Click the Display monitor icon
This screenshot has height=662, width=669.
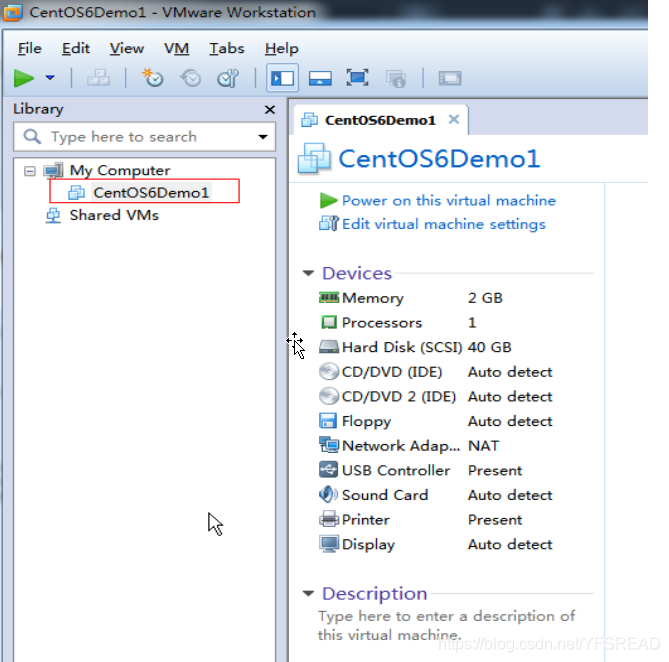click(329, 544)
